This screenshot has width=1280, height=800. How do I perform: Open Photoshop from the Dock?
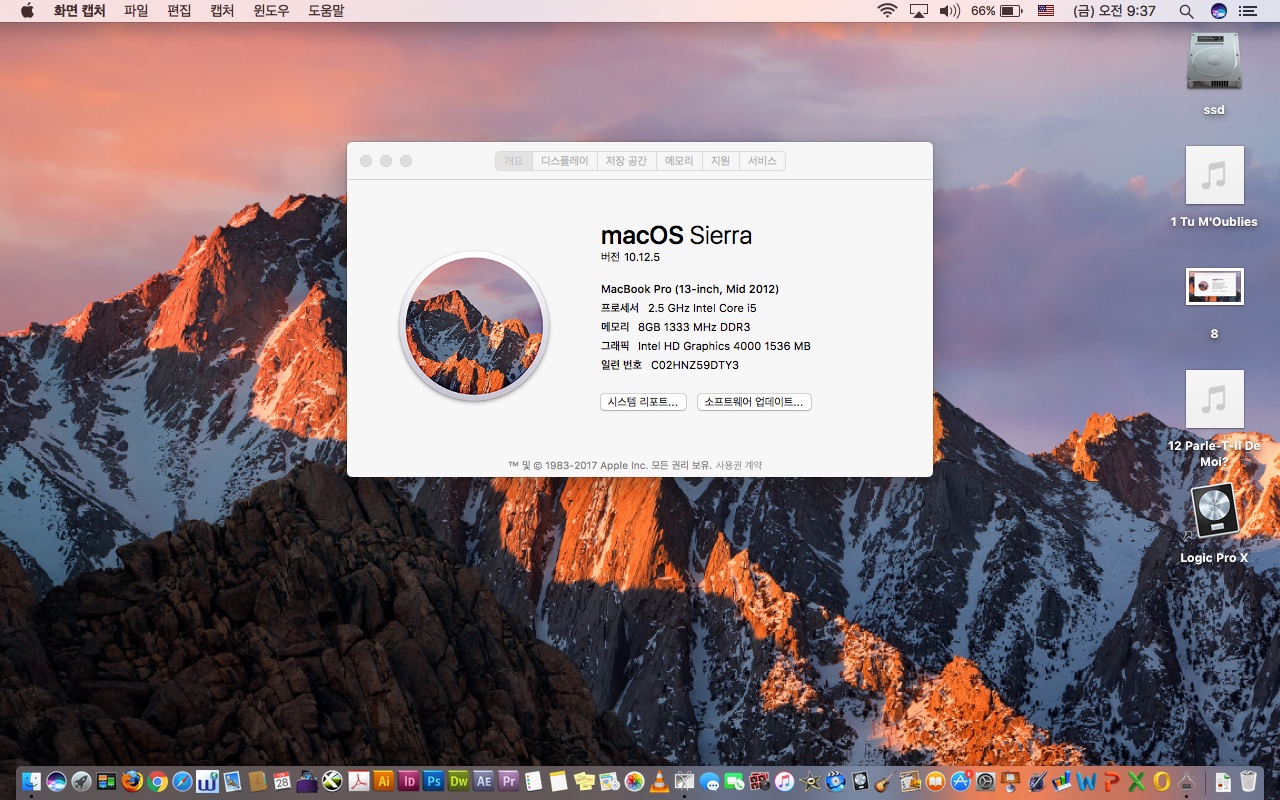click(433, 782)
